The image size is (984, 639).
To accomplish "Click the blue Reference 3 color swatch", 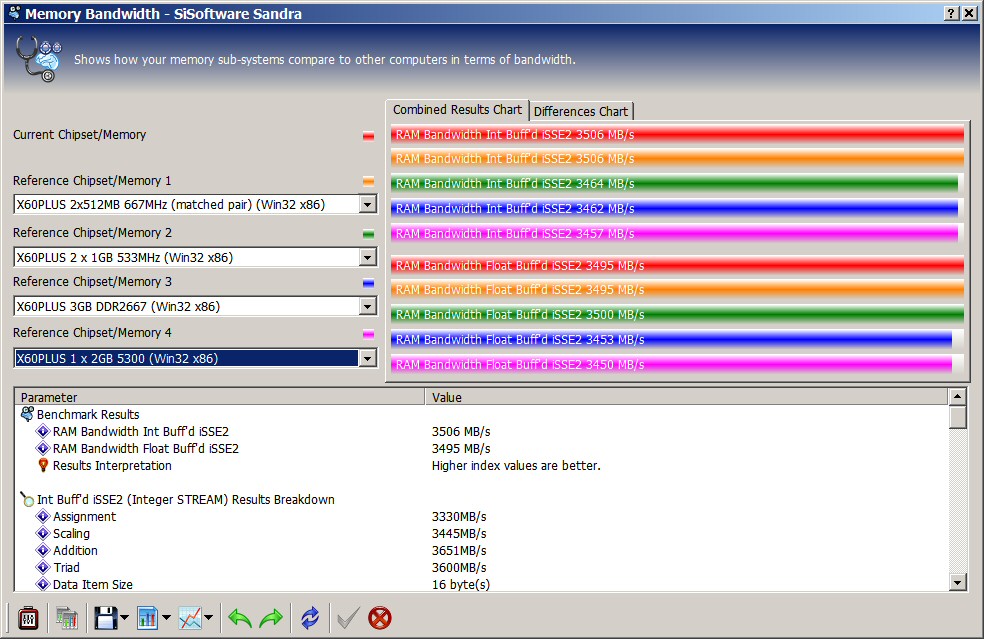I will (x=368, y=283).
